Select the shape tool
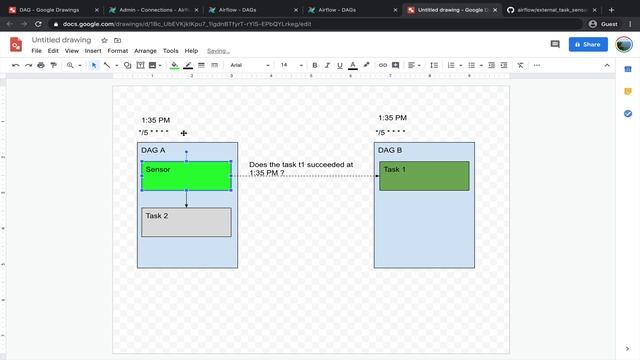This screenshot has width=640, height=360. coord(127,65)
